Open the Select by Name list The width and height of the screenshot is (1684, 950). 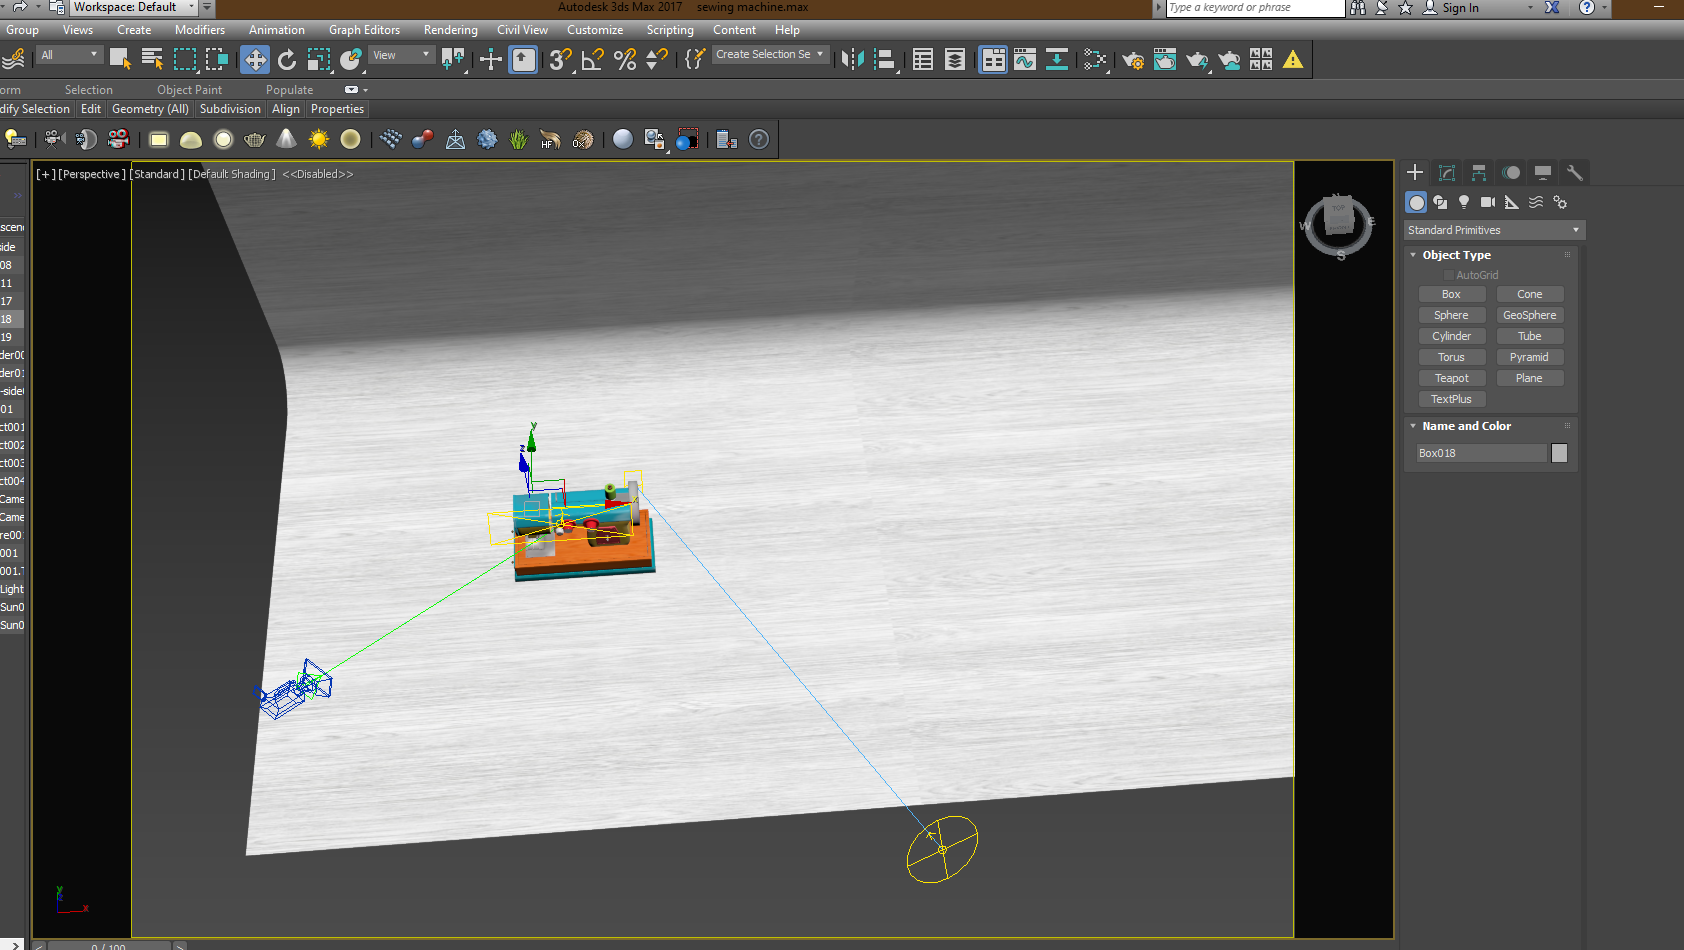[152, 60]
